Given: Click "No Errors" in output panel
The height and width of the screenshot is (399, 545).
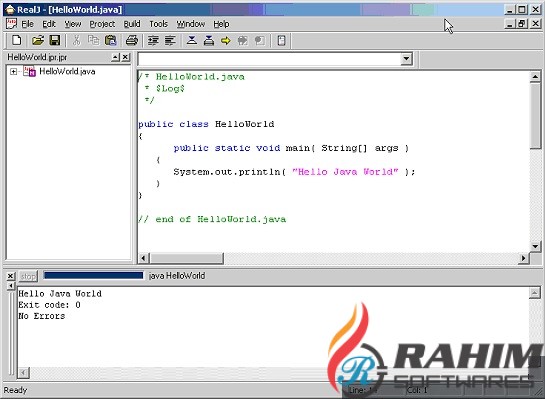Looking at the screenshot, I should tap(42, 316).
